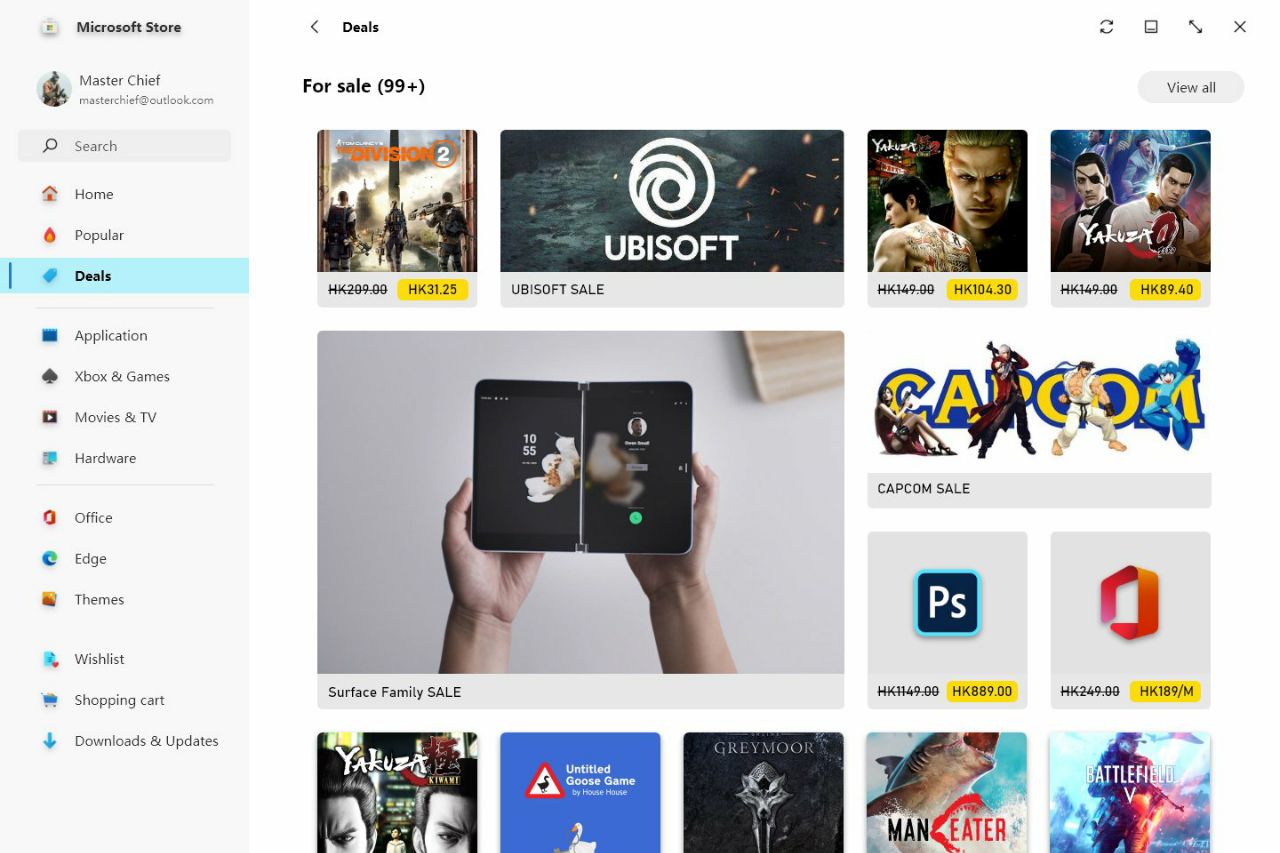Open the Master Chief account profile
This screenshot has width=1280, height=853.
coord(125,89)
